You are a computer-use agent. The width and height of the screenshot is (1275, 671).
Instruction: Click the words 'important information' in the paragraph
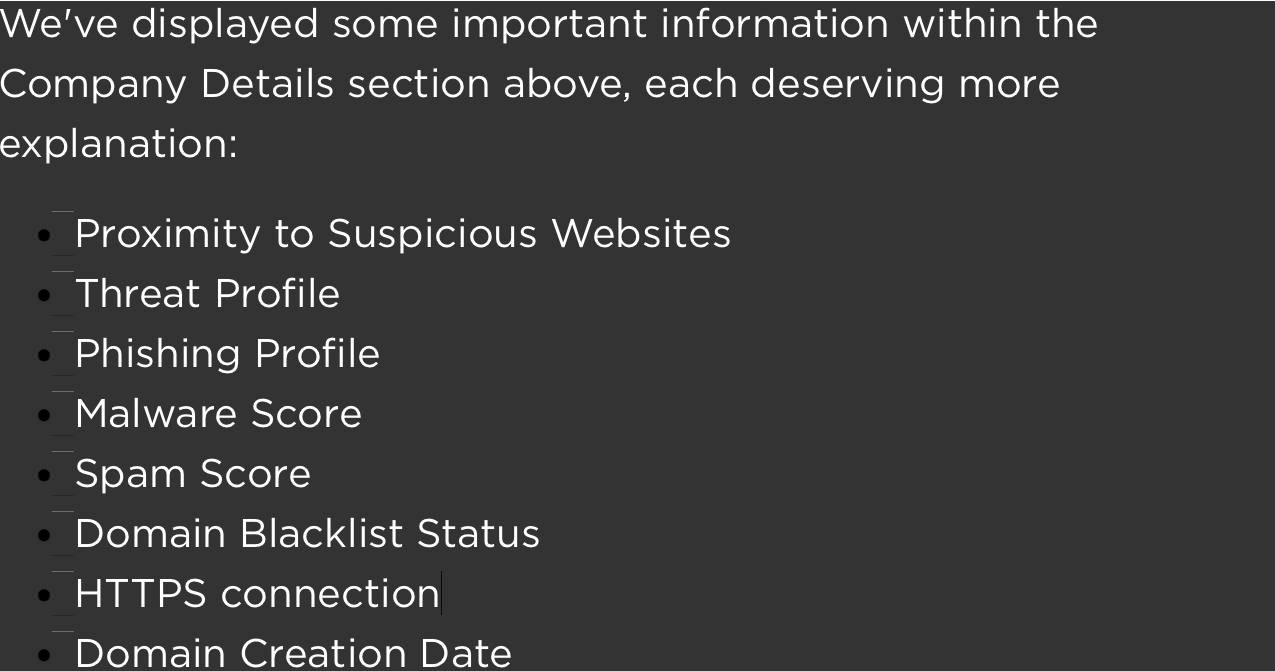[x=670, y=24]
